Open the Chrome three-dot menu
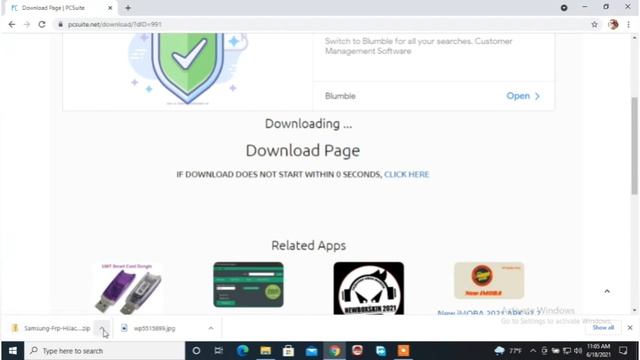The image size is (640, 360). (x=629, y=24)
